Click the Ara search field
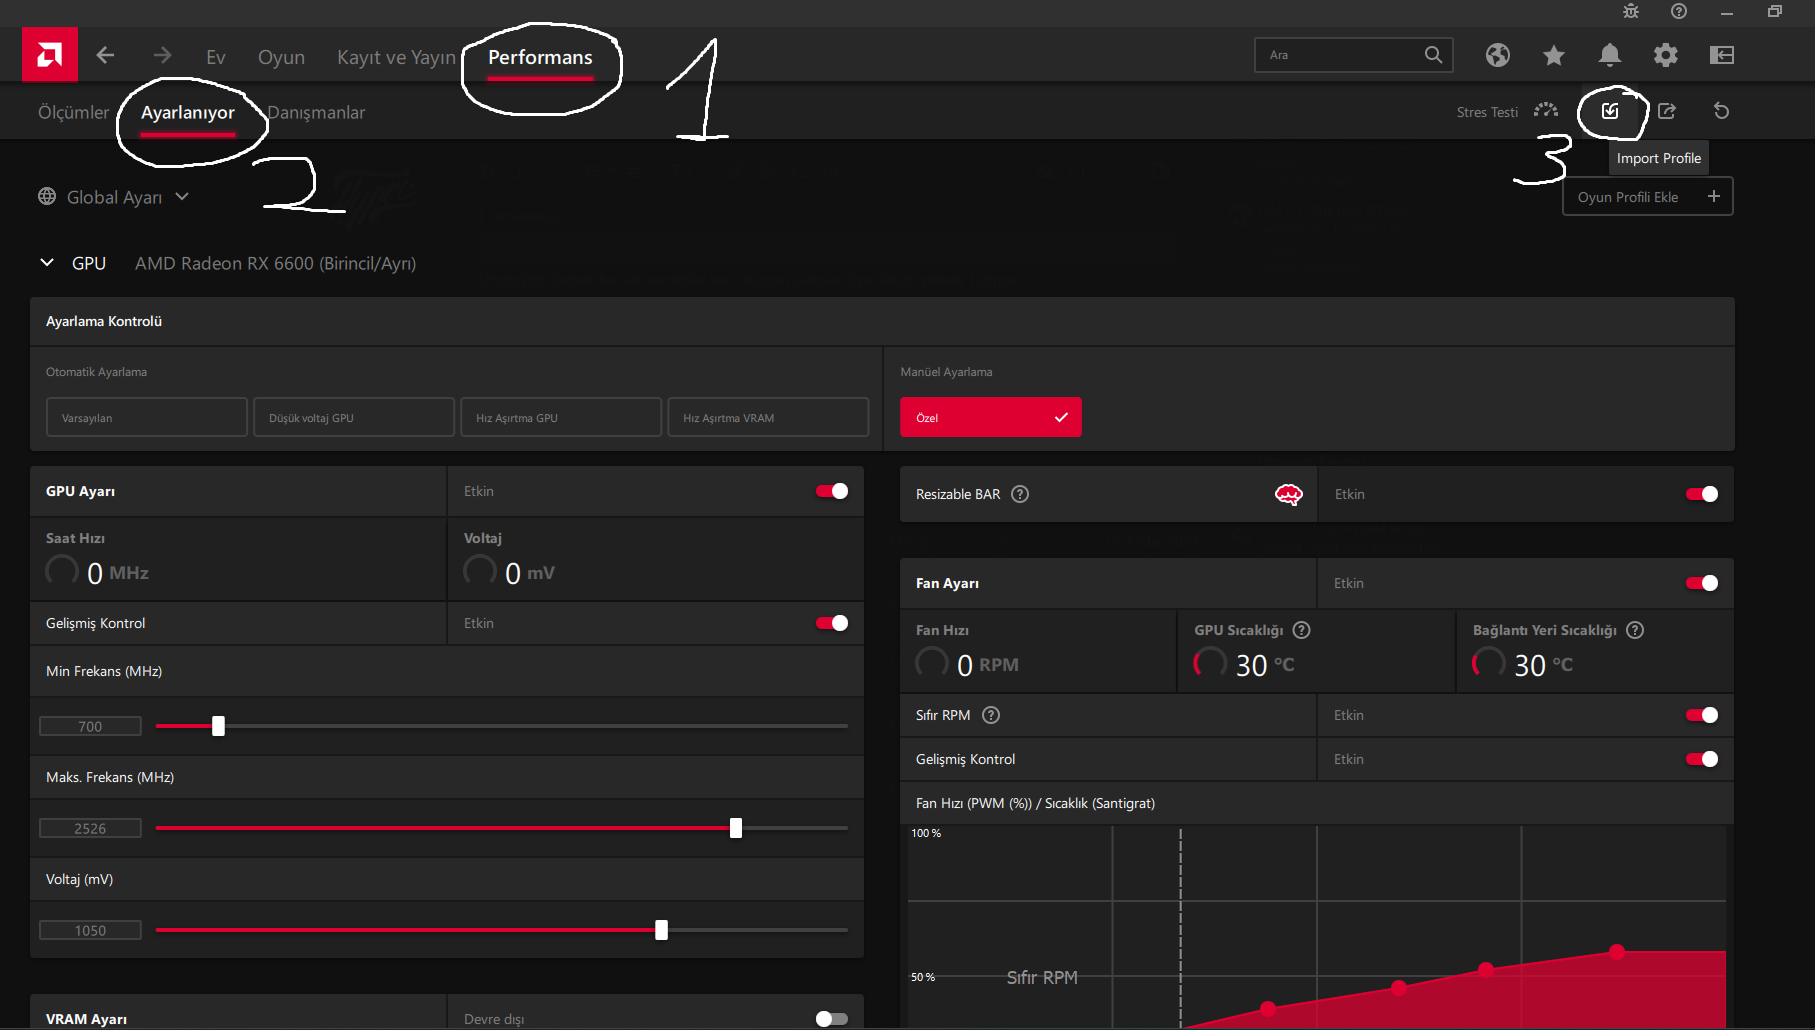 1353,55
